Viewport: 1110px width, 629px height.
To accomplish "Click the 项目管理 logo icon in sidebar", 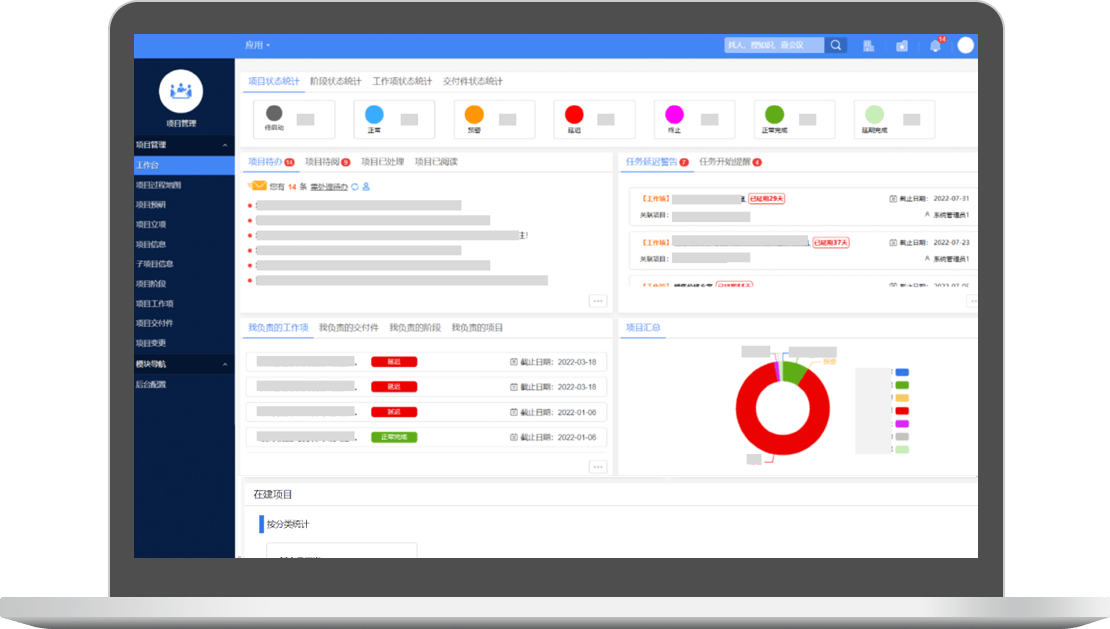I will coord(181,92).
